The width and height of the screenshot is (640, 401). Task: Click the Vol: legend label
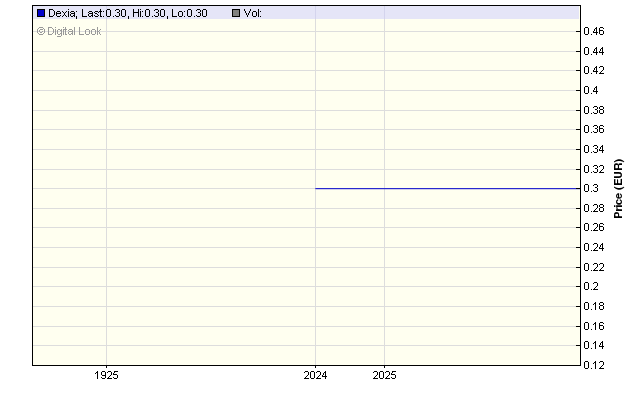253,13
